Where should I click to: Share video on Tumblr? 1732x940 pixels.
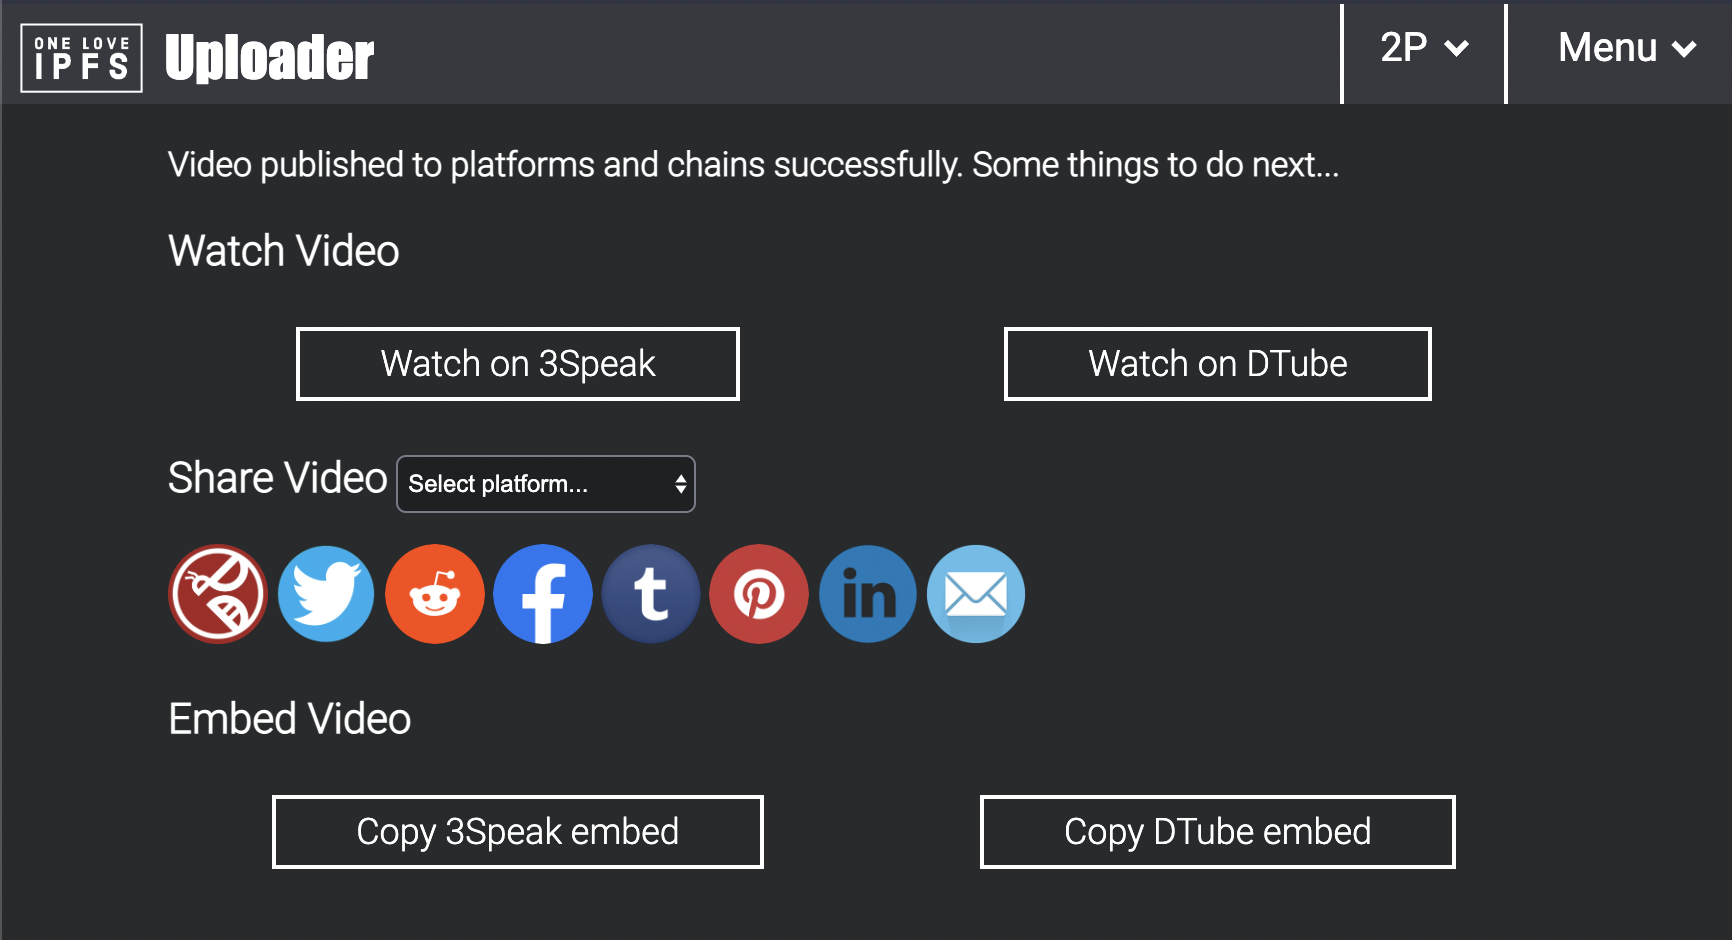651,594
